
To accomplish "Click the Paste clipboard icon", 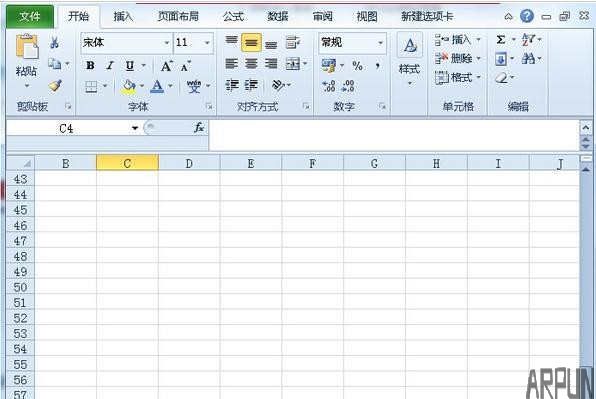I will [26, 47].
